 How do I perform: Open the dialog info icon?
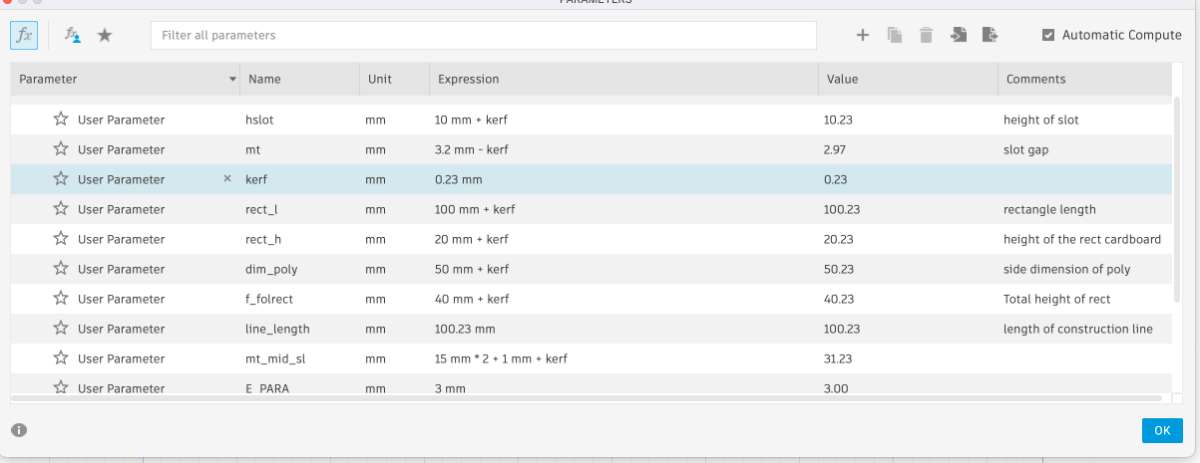[19, 430]
